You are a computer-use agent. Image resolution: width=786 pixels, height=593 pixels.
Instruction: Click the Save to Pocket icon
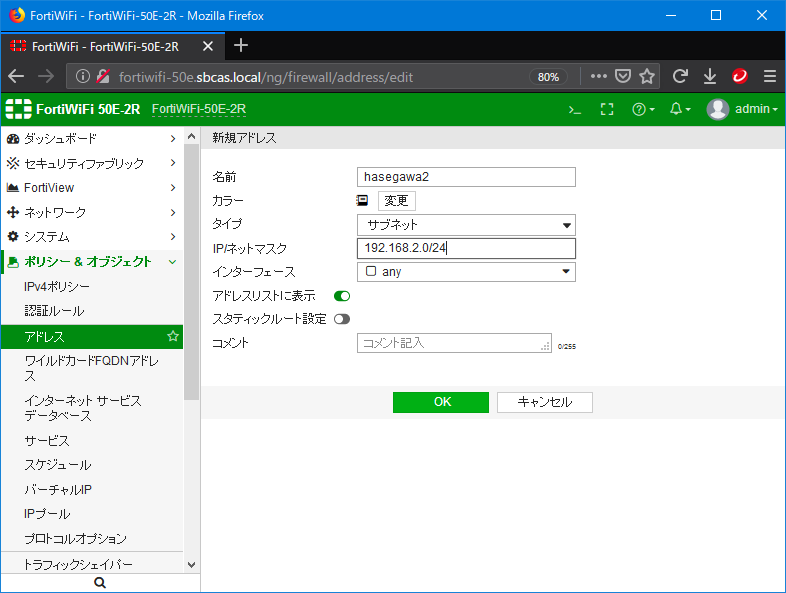click(x=623, y=76)
